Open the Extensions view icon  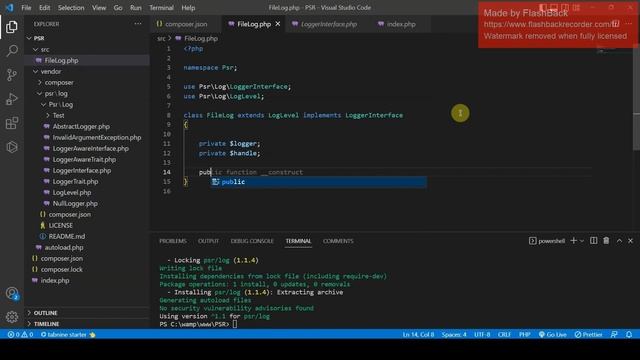click(12, 123)
